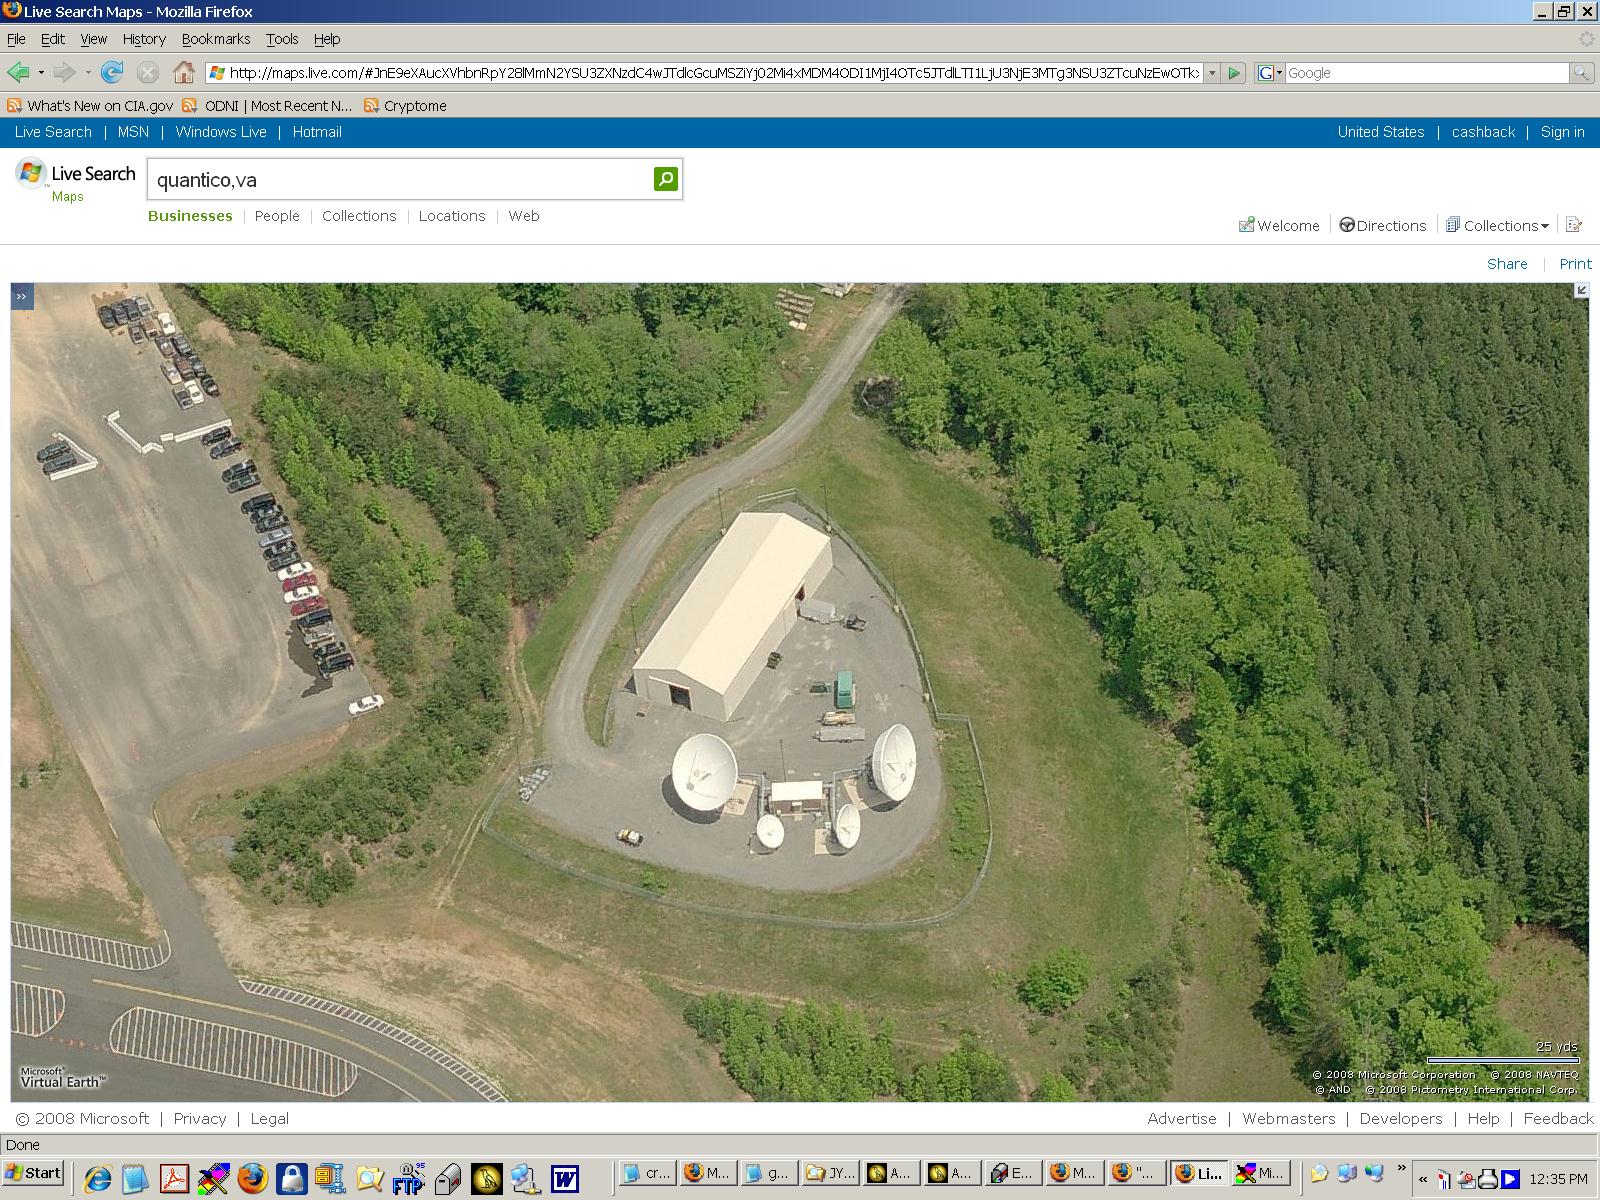The height and width of the screenshot is (1200, 1600).
Task: Expand the URL history dropdown arrow
Action: pos(1212,73)
